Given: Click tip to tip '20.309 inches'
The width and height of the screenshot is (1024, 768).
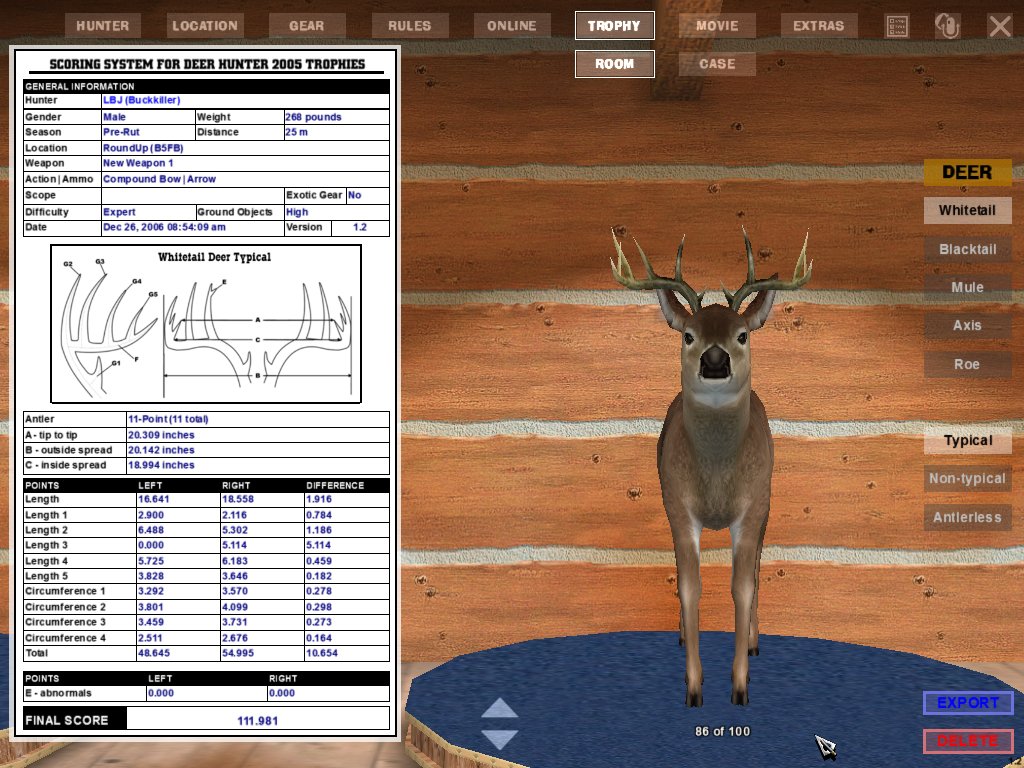Looking at the screenshot, I should 161,435.
